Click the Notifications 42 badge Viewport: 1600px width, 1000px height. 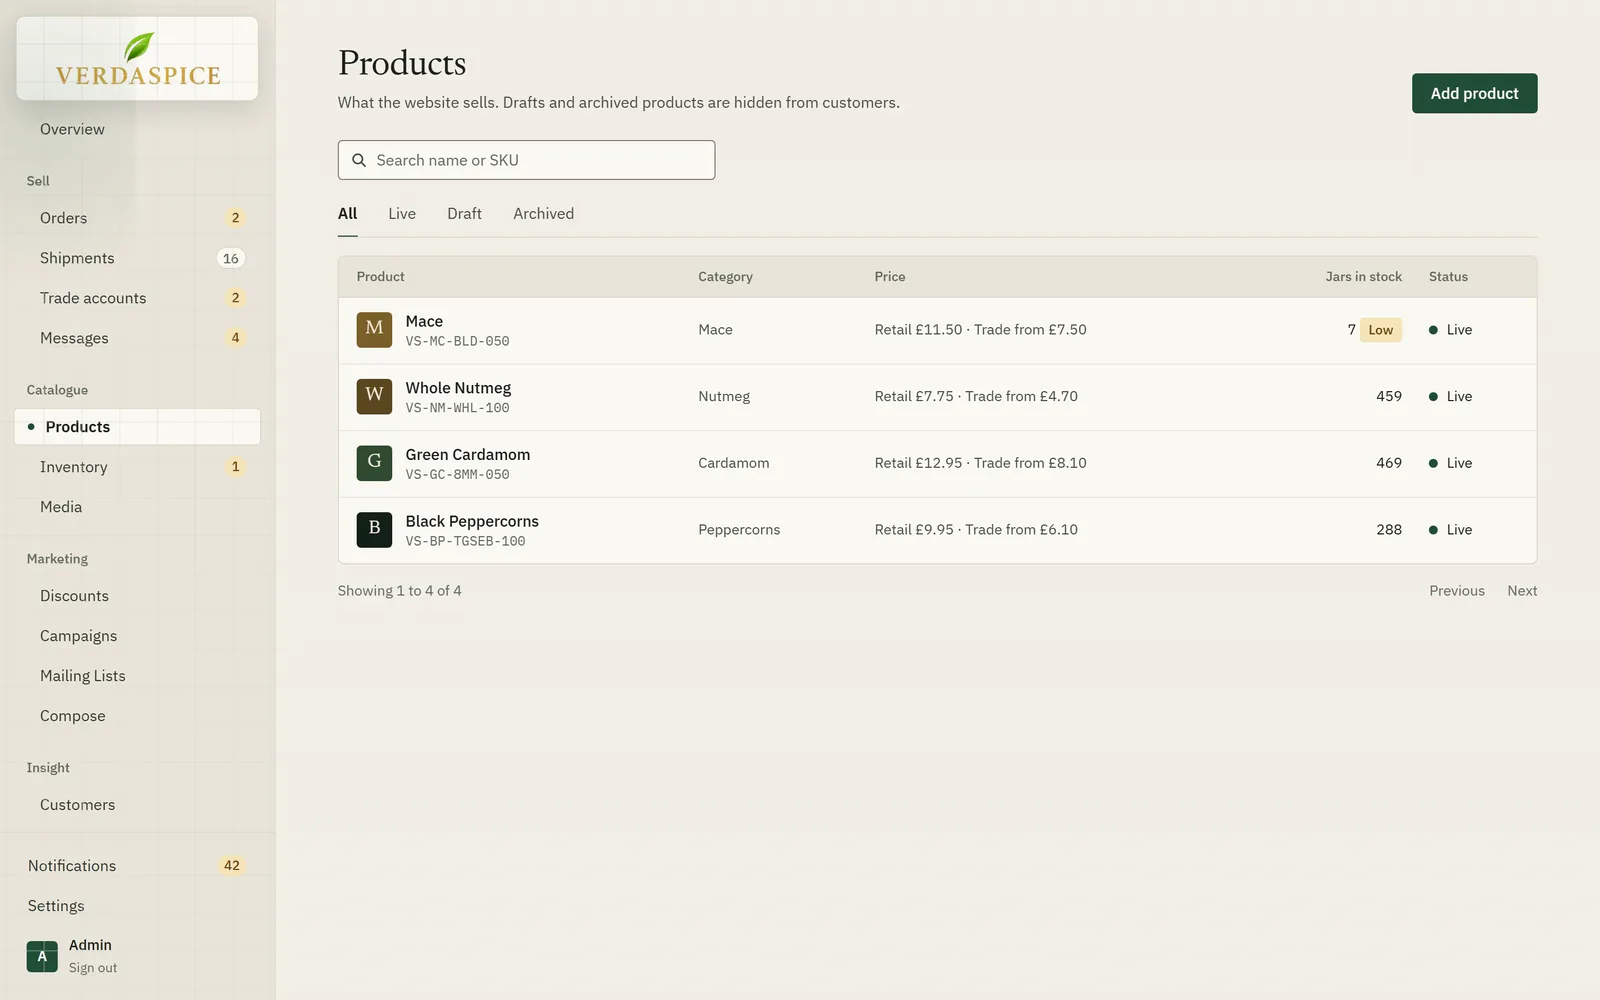[232, 866]
